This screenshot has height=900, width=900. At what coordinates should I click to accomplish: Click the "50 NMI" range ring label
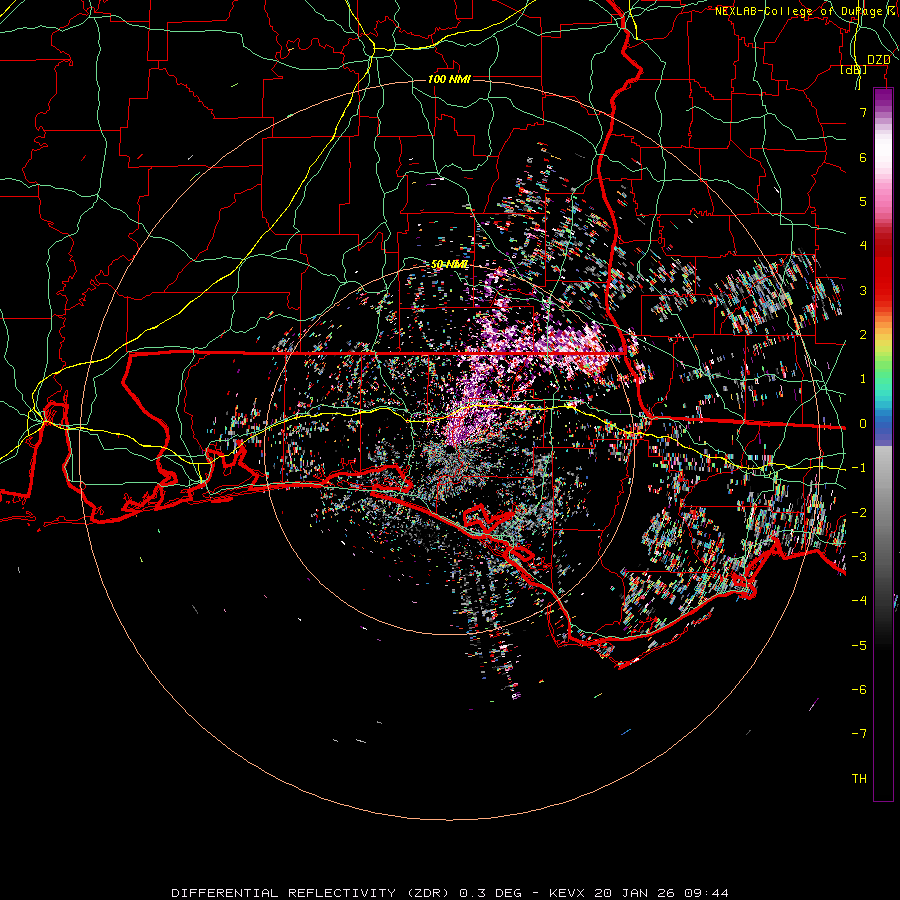[449, 265]
